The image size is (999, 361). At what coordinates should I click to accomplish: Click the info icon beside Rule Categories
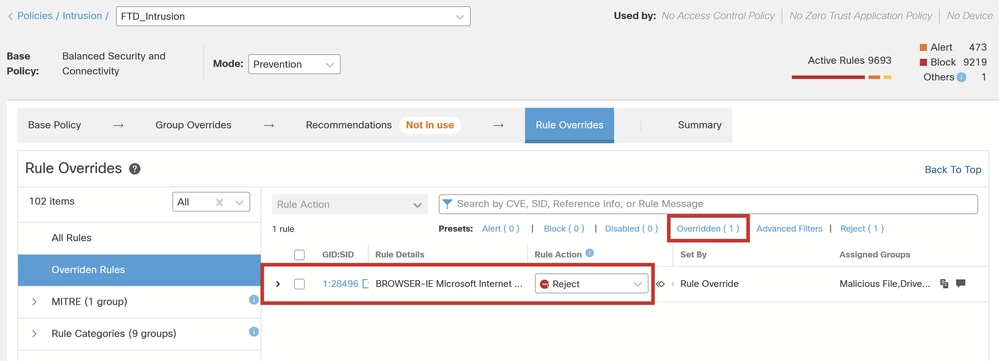click(254, 332)
